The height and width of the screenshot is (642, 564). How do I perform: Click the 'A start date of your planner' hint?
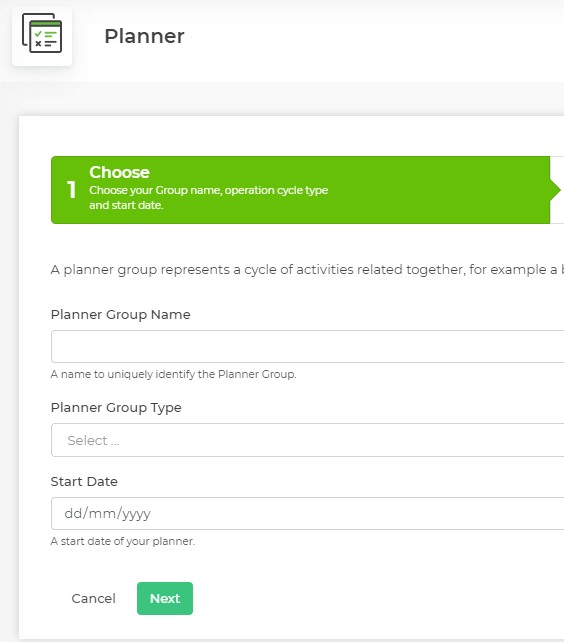(122, 541)
